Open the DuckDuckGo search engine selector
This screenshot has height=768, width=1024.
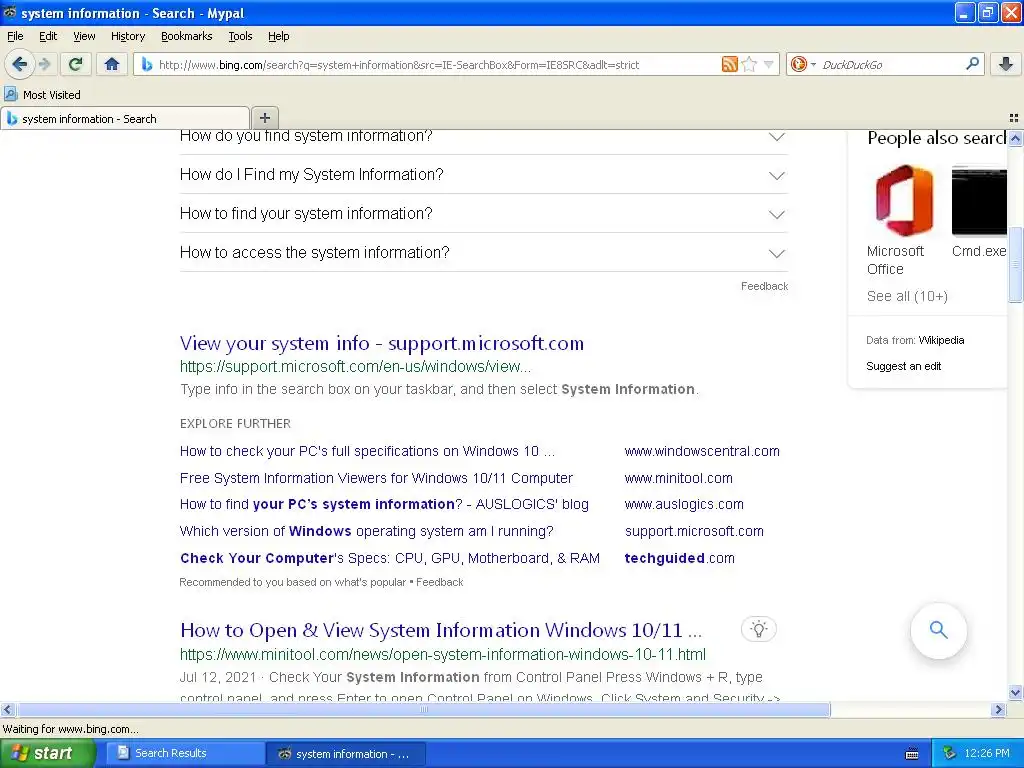point(803,64)
